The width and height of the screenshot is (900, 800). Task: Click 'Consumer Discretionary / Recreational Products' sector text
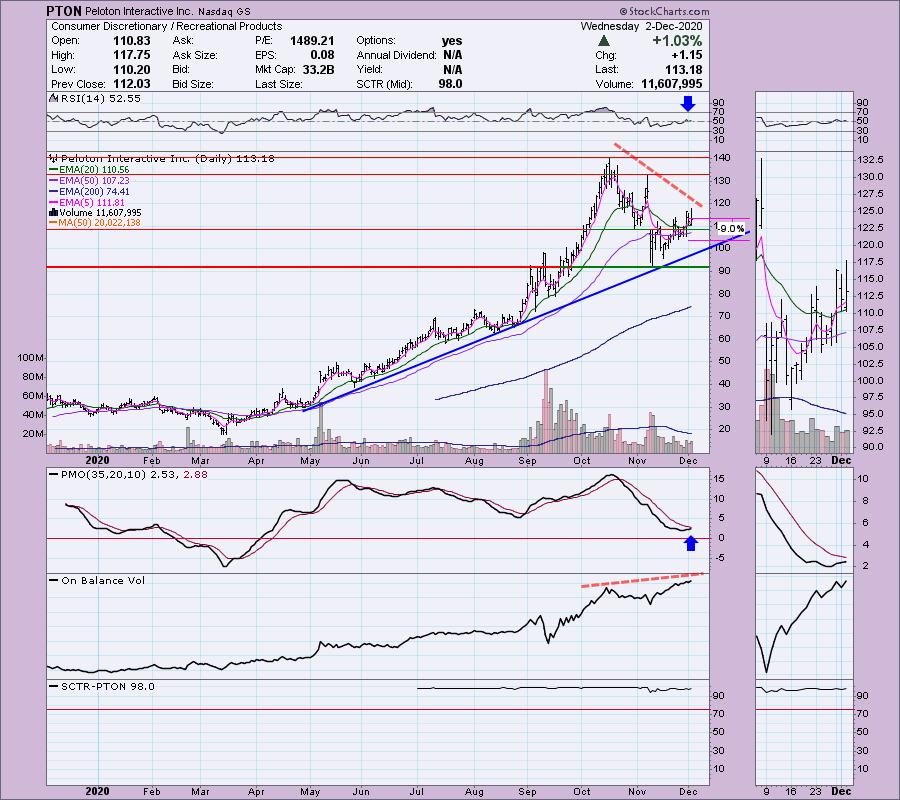(166, 26)
